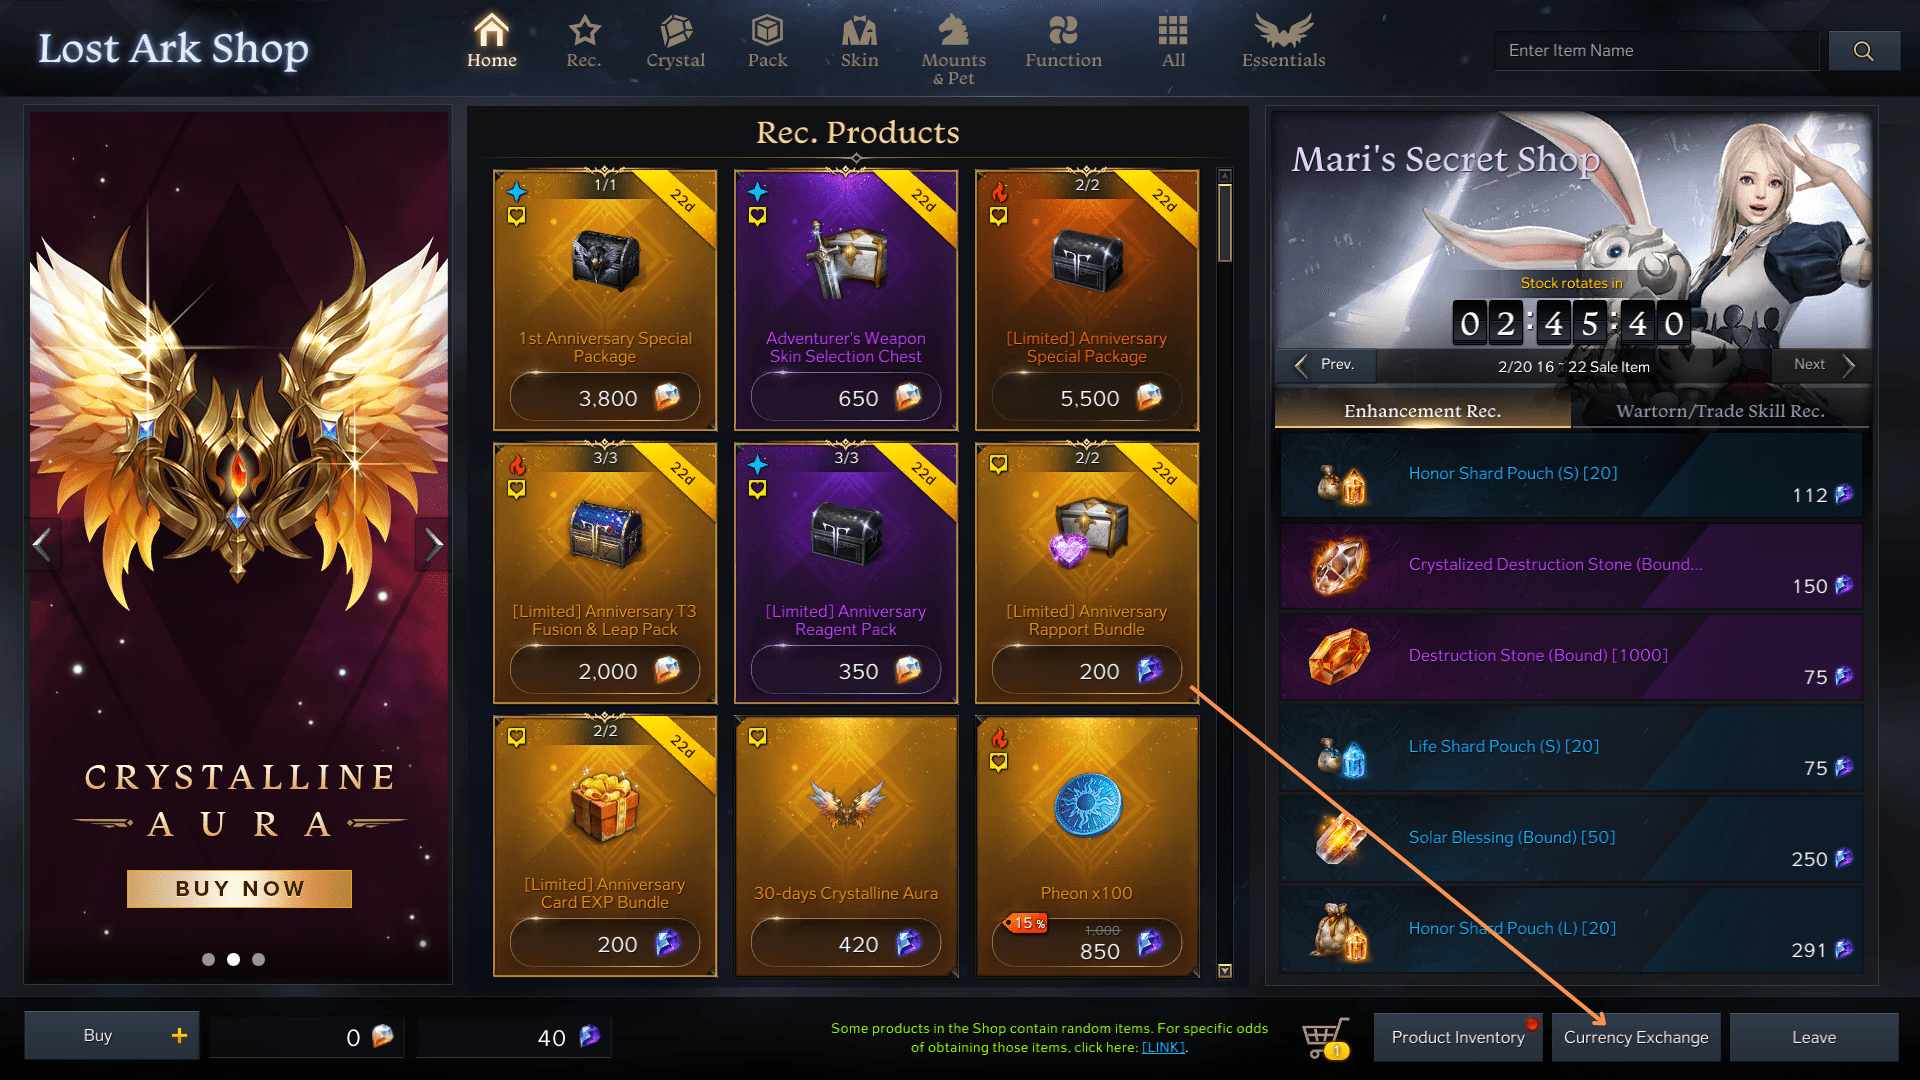Show previous banner with left arrow
Viewport: 1920px width, 1080px height.
tap(42, 545)
